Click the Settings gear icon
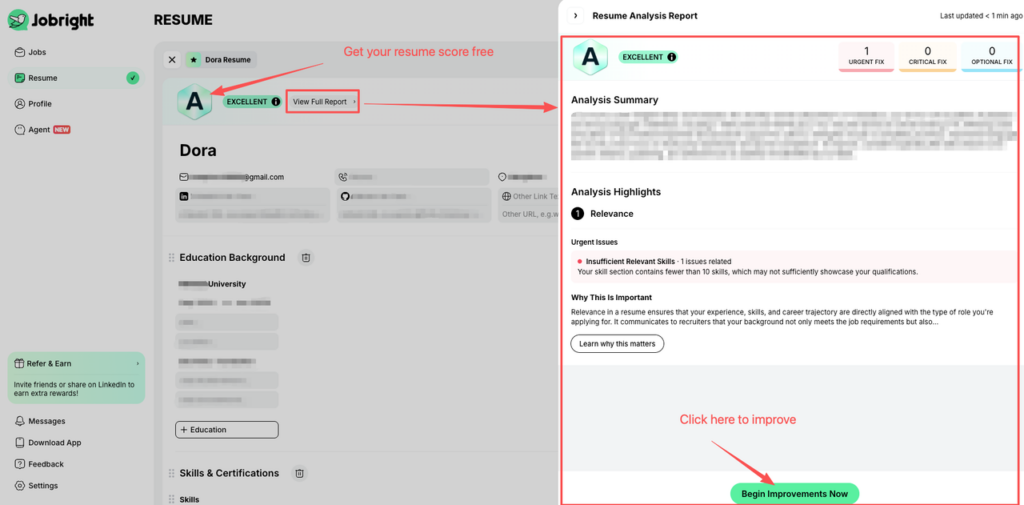Image resolution: width=1024 pixels, height=505 pixels. pyautogui.click(x=20, y=486)
